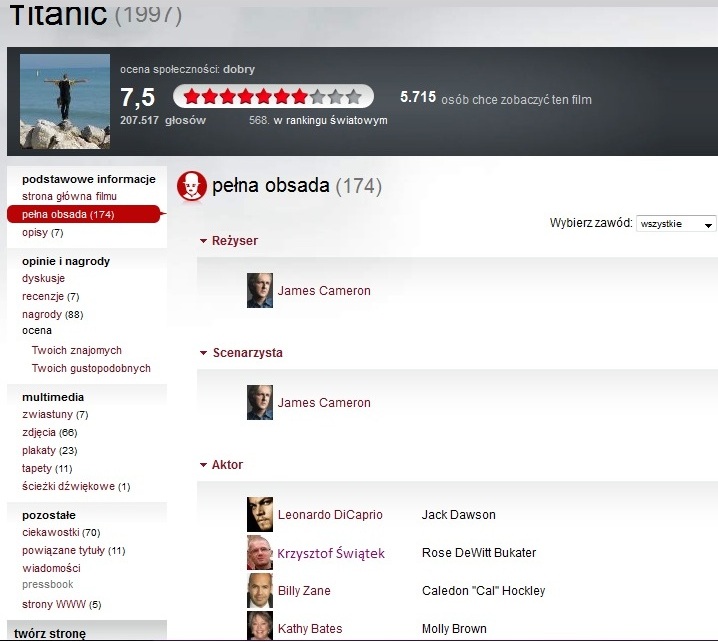Open 'dyskusje' in sidebar
Screen dimensions: 718x642
coord(44,278)
